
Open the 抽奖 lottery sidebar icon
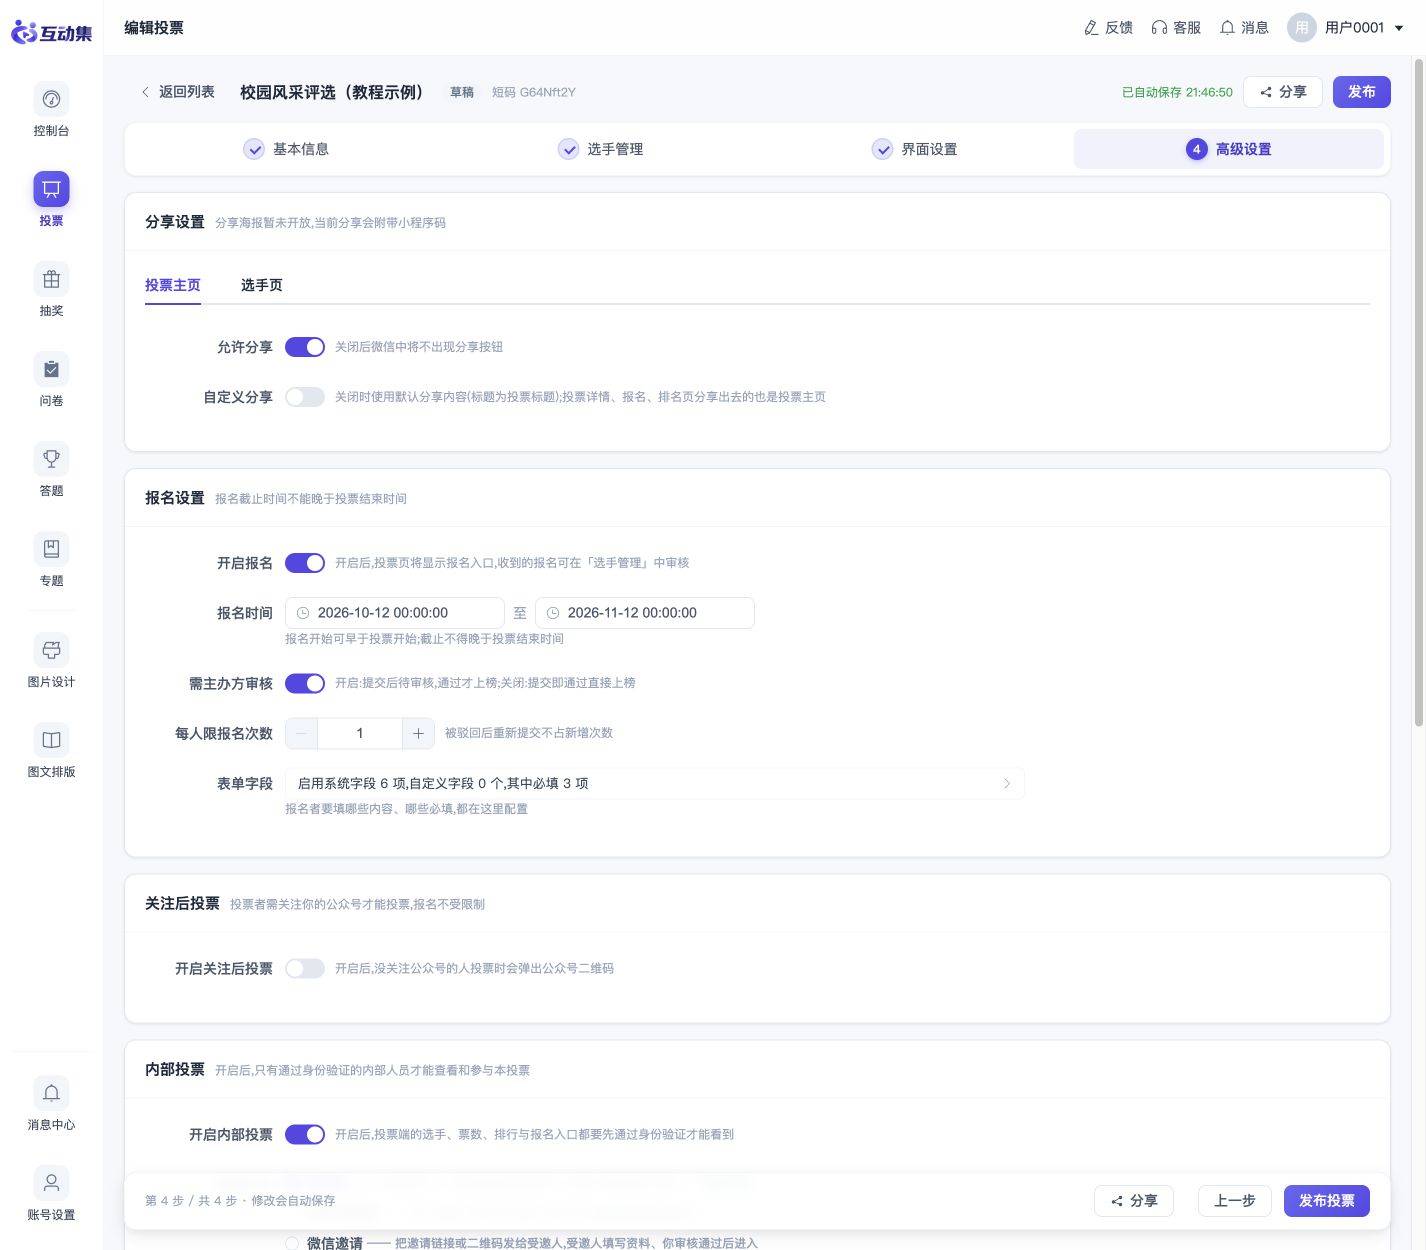(51, 279)
